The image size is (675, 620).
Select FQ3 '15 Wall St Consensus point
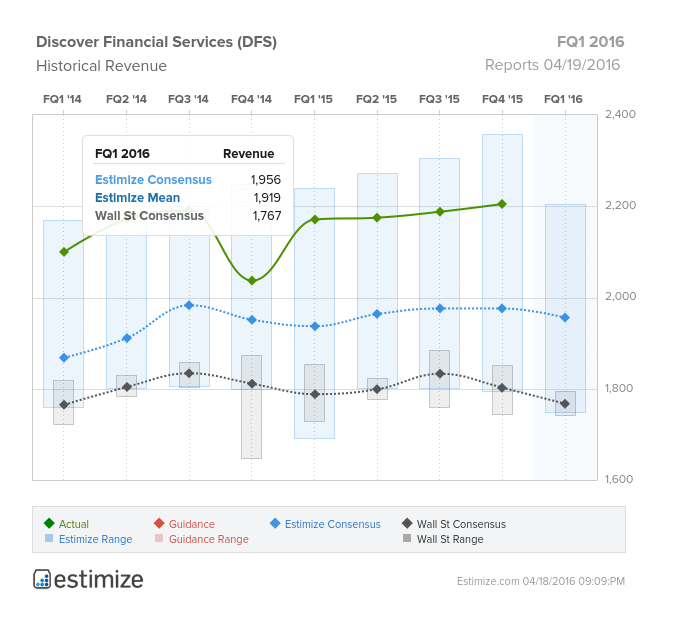[x=440, y=373]
